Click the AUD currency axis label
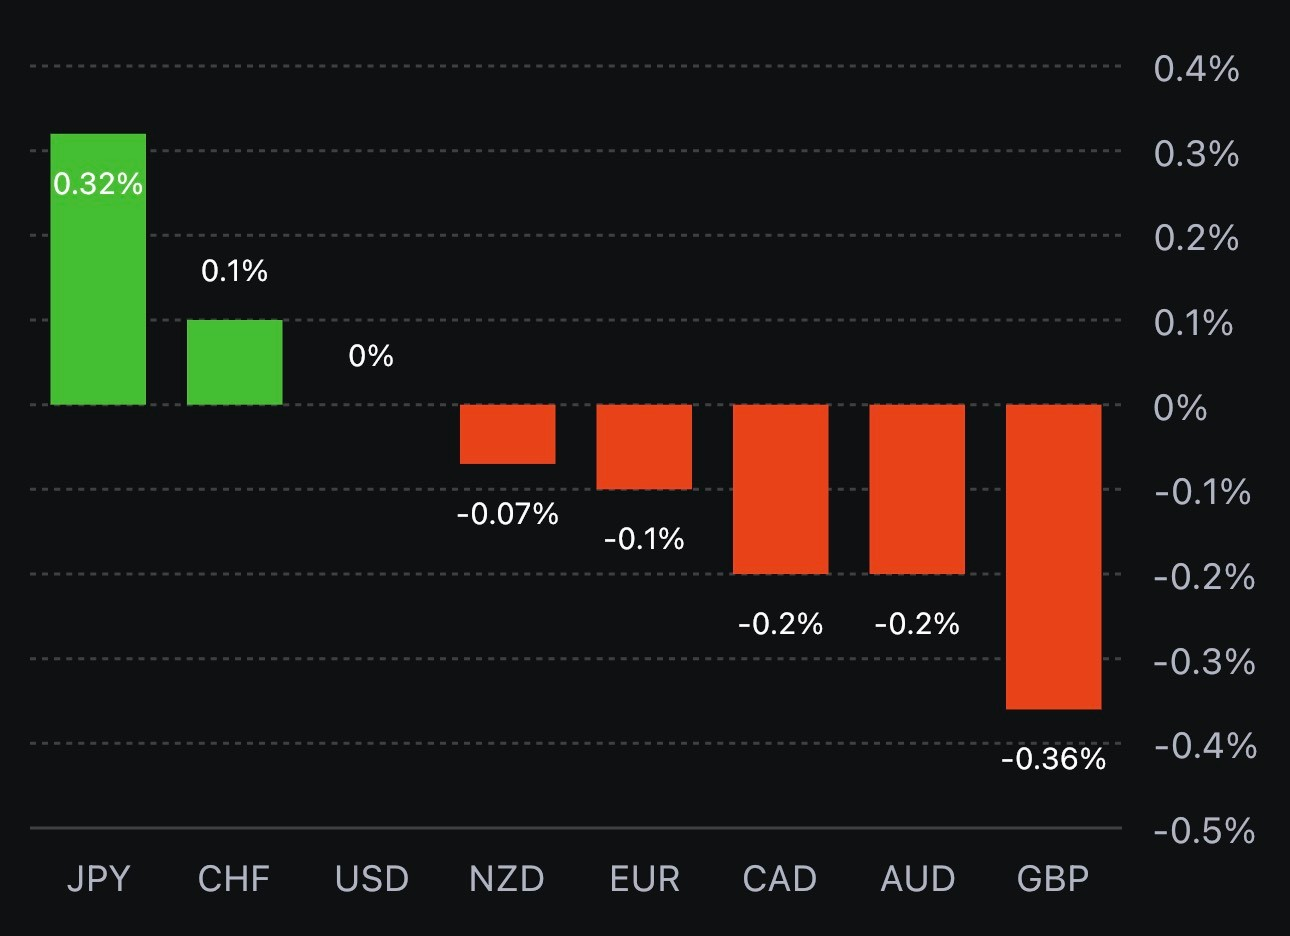This screenshot has height=936, width=1290. click(917, 879)
